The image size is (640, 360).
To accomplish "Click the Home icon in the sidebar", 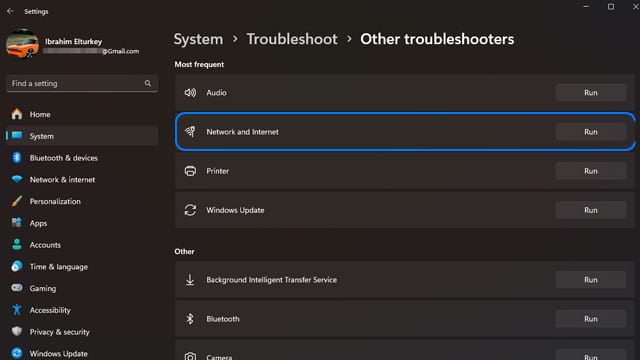I will (x=17, y=114).
